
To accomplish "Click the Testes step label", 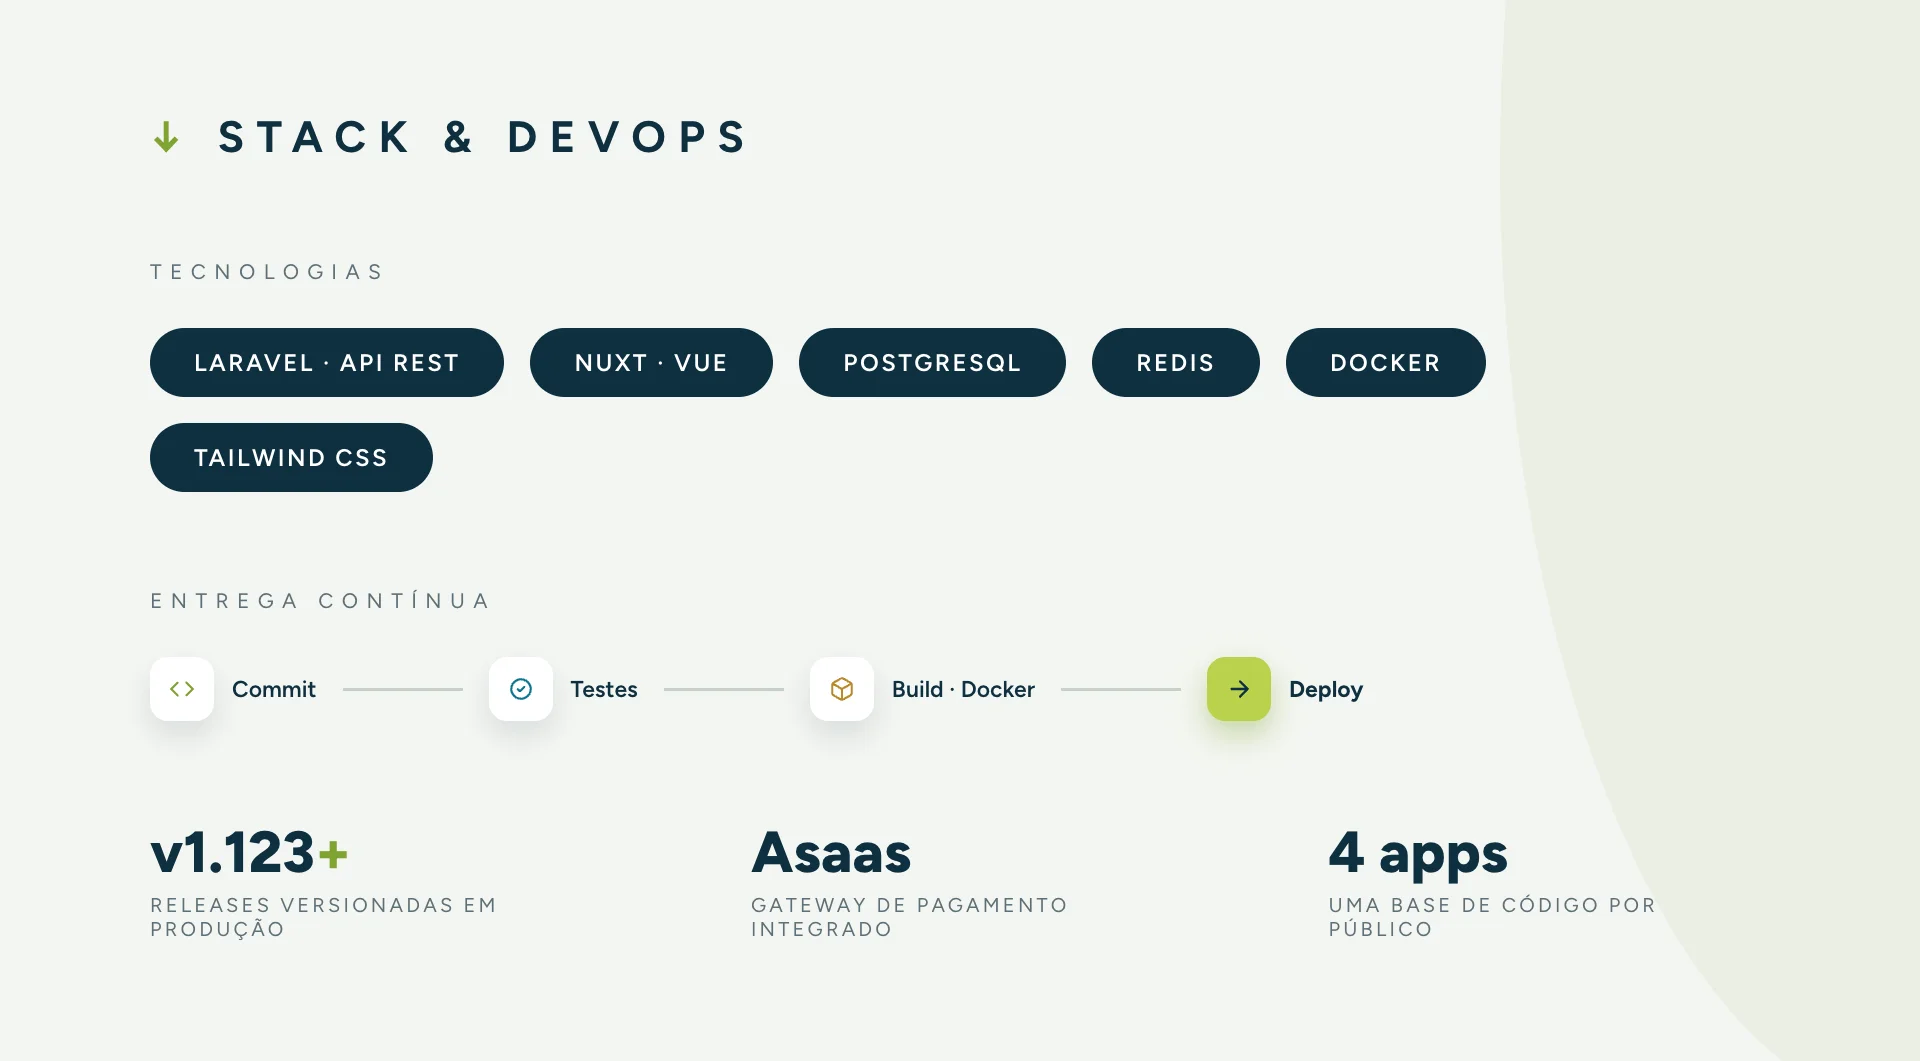I will 604,689.
